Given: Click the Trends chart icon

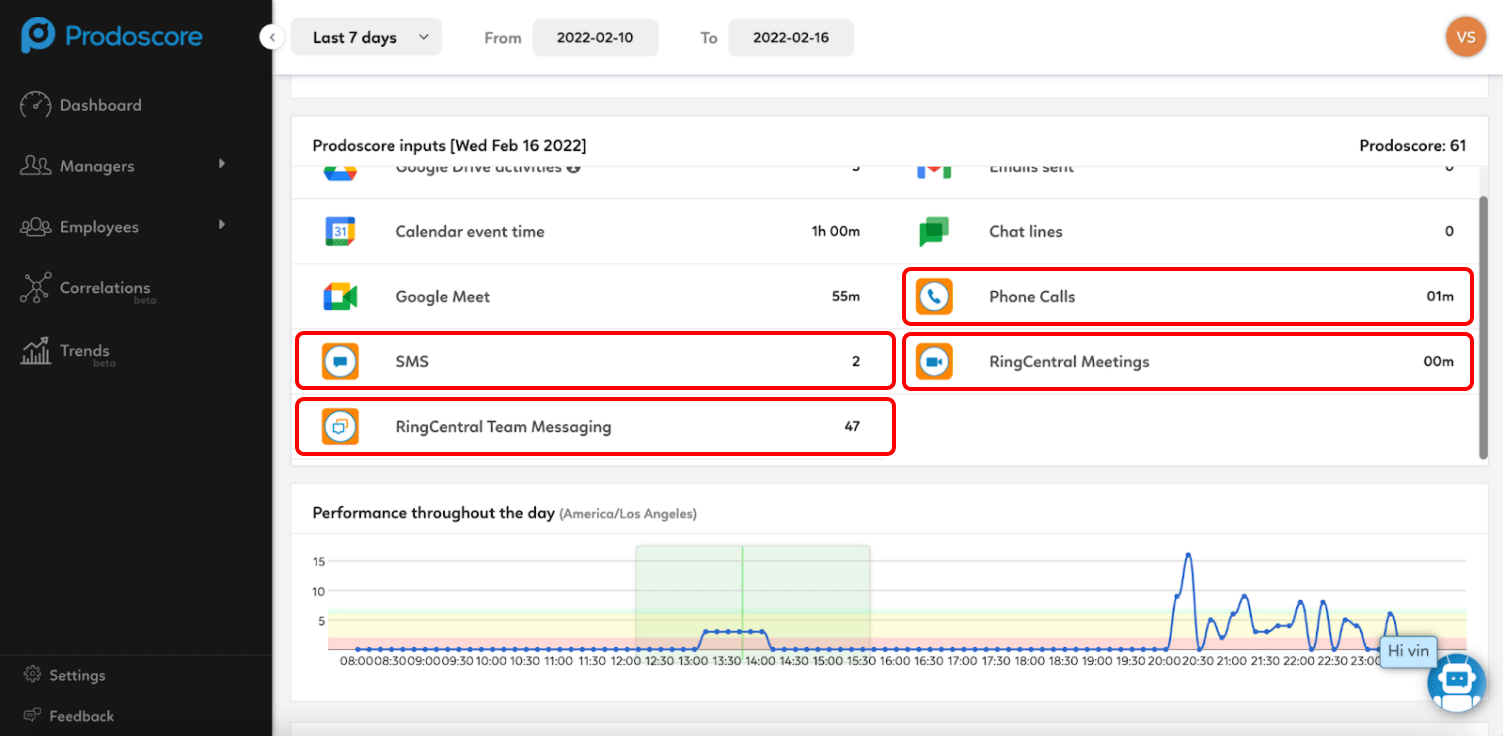Looking at the screenshot, I should [x=36, y=351].
